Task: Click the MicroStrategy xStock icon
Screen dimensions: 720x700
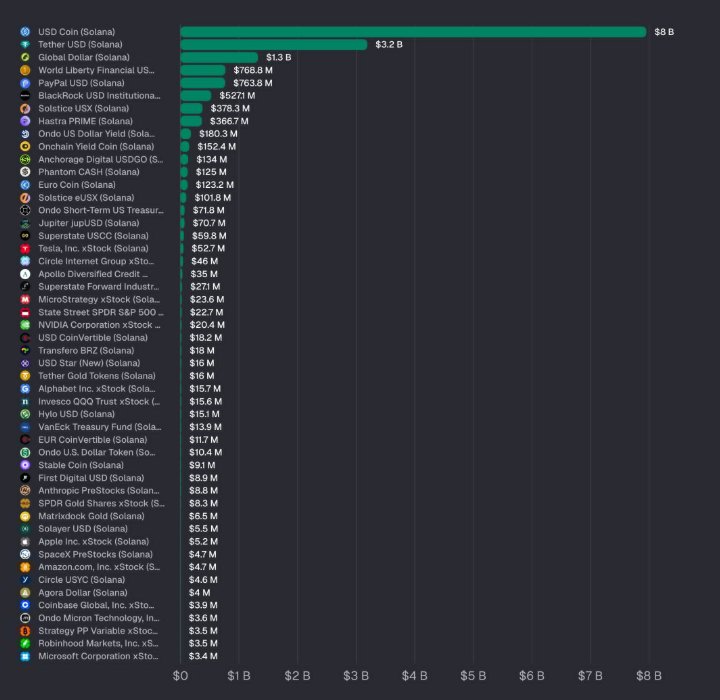Action: tap(25, 299)
